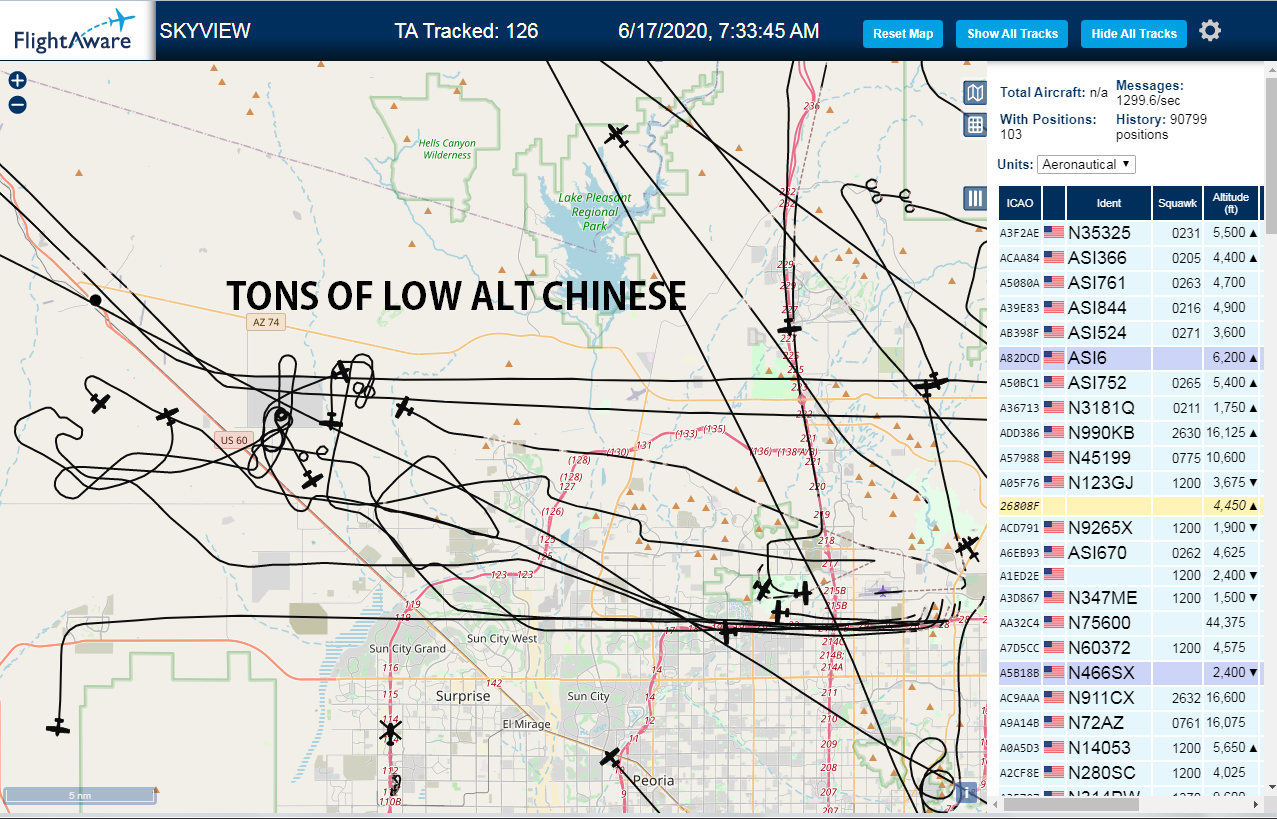Select the N14053 table row
The height and width of the screenshot is (819, 1277).
tap(1130, 747)
